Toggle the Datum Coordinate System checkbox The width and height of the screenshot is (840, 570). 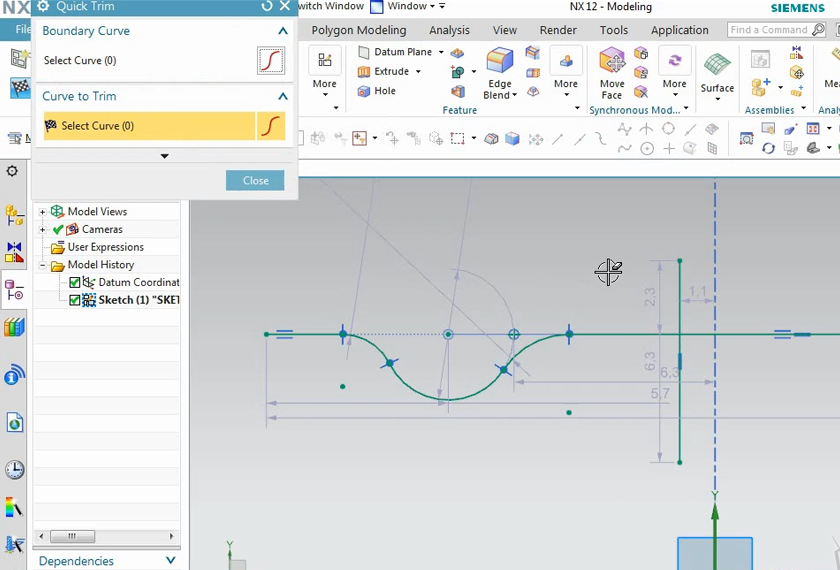tap(75, 283)
